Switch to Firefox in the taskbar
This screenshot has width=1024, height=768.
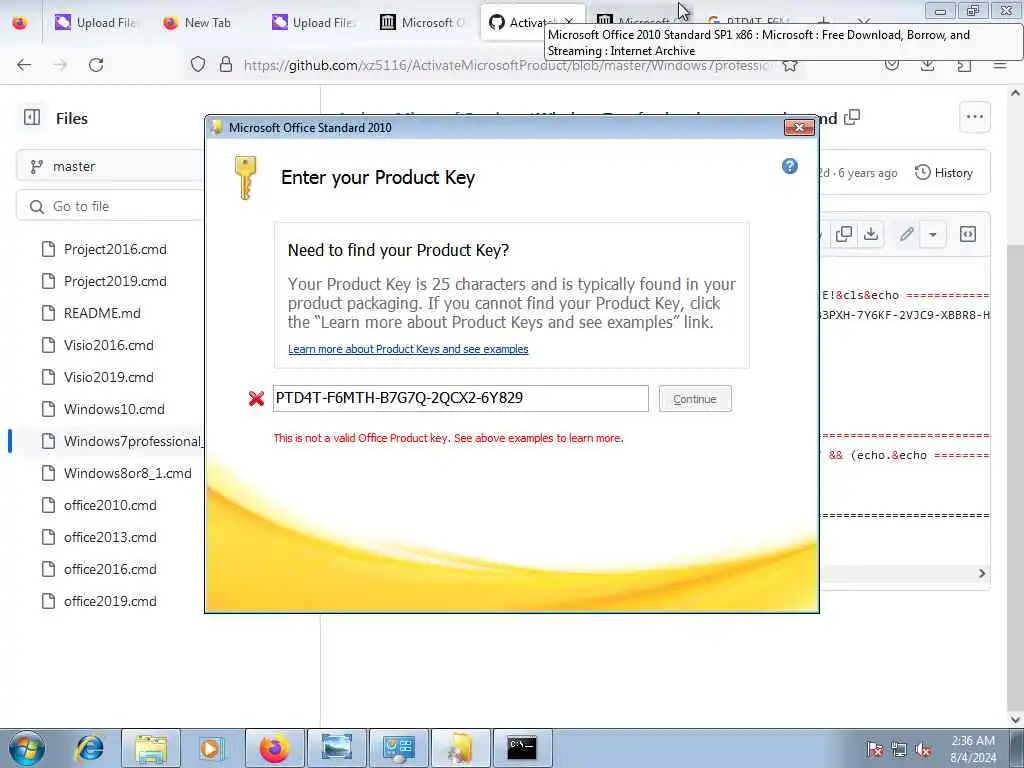pos(274,748)
